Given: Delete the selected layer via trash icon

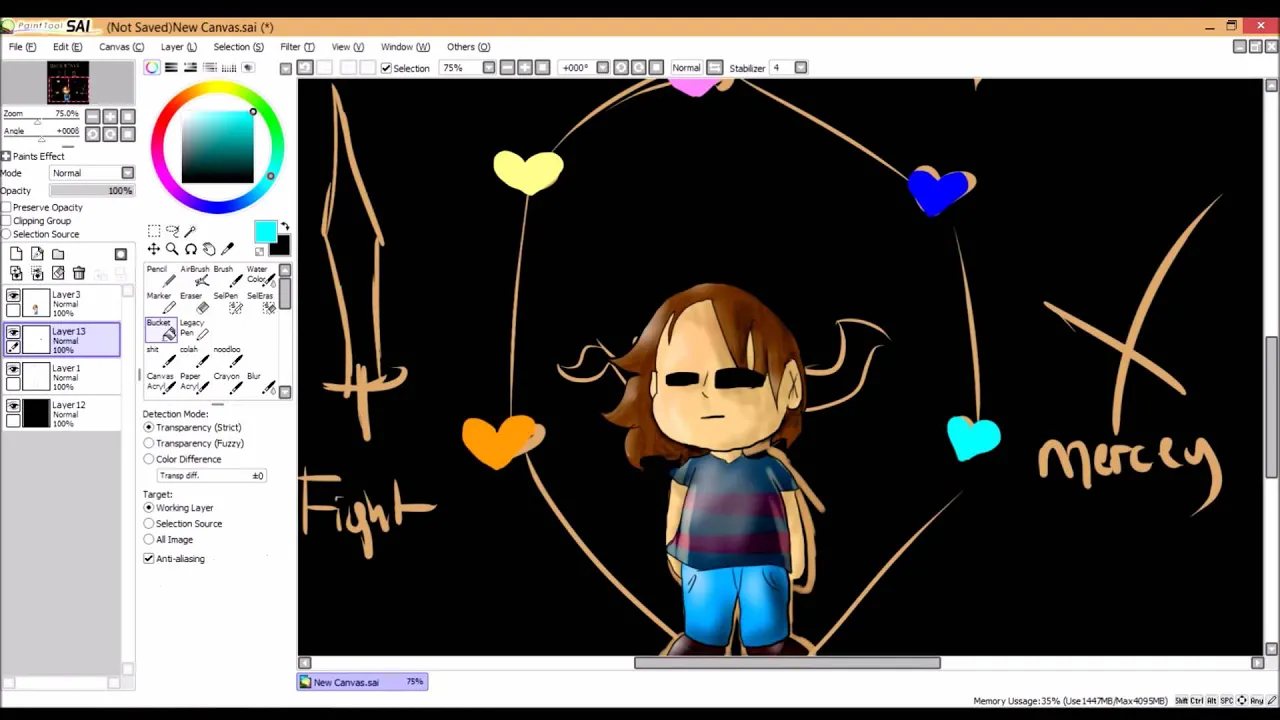Looking at the screenshot, I should click(x=79, y=273).
